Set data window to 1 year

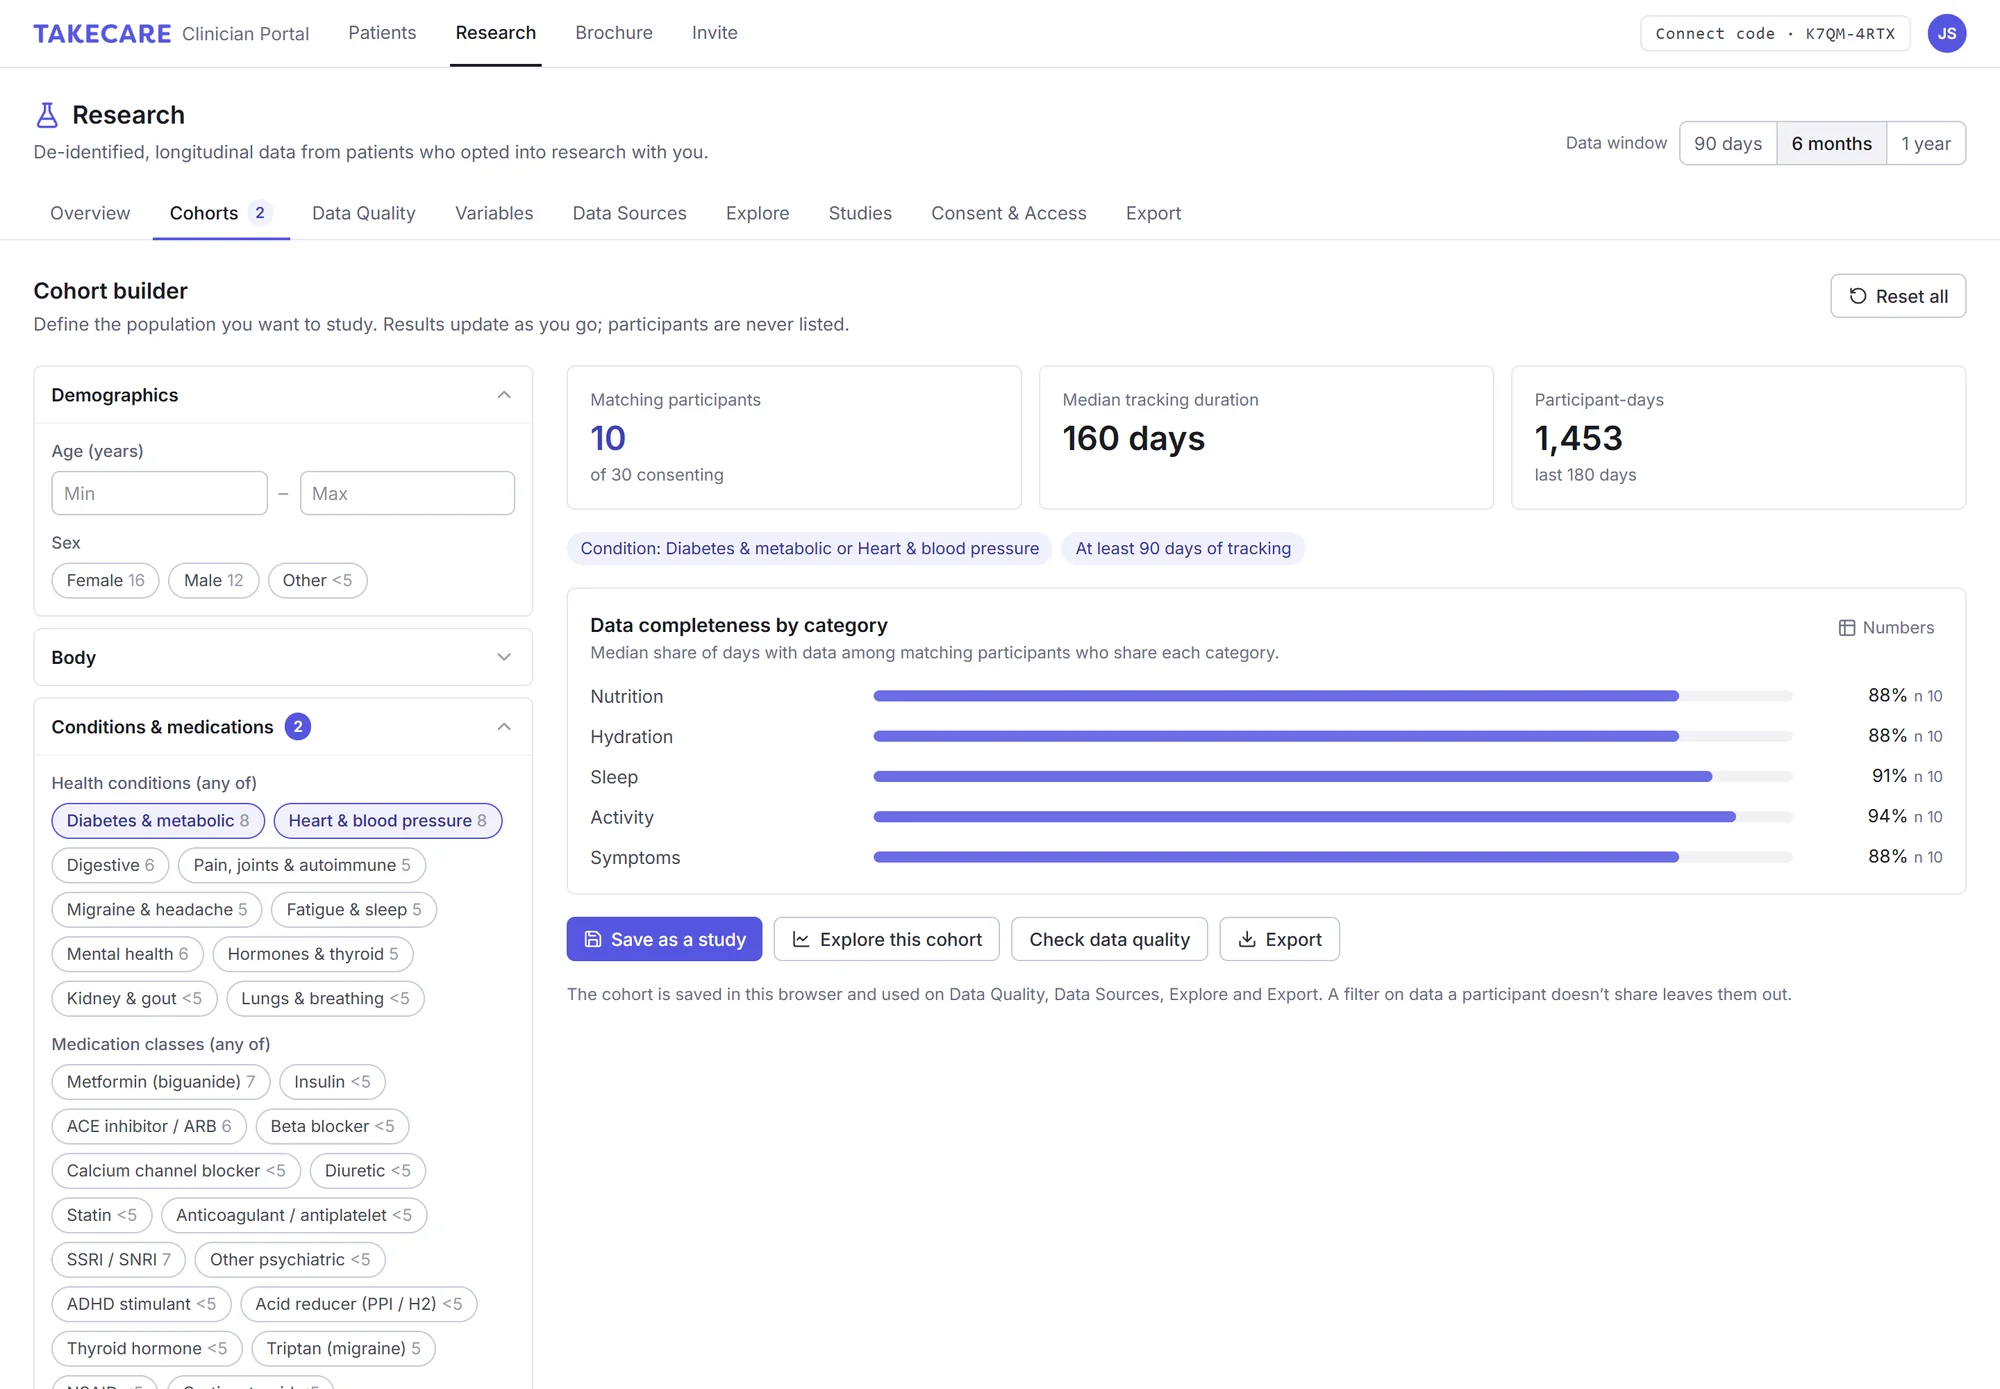[x=1926, y=143]
